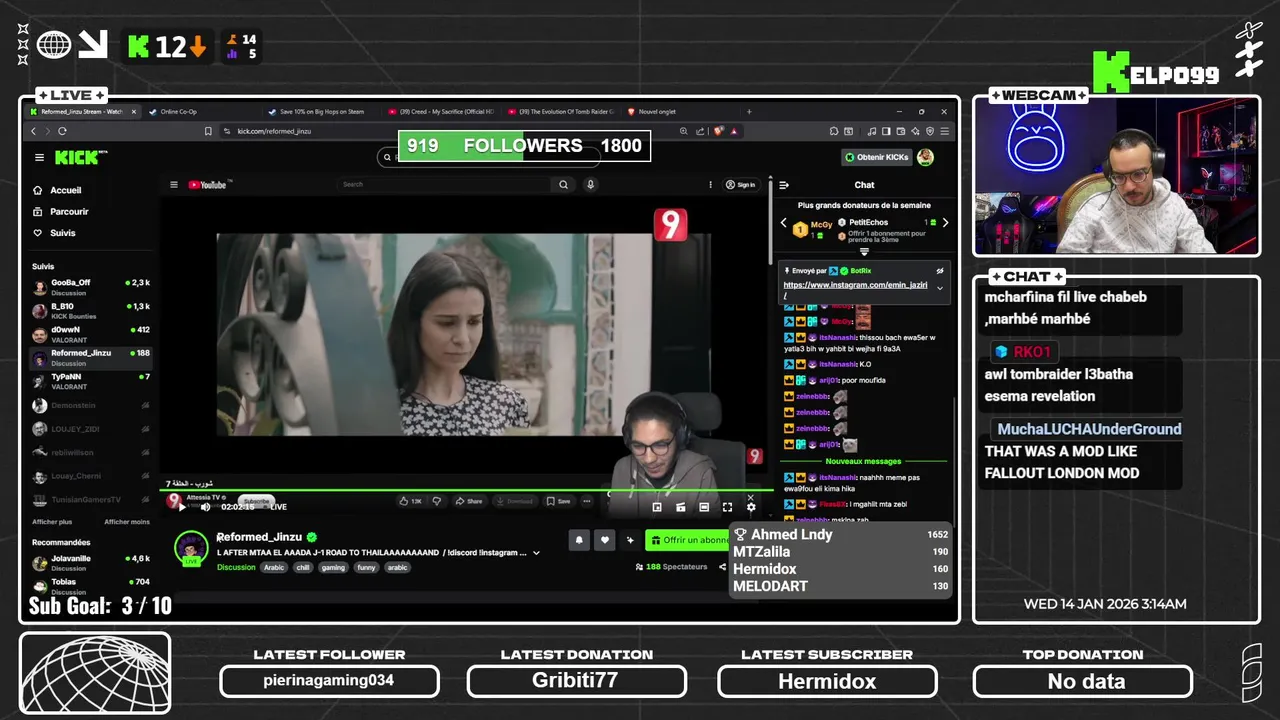This screenshot has width=1280, height=720.
Task: Open Parcourir in Kick sidebar
Action: click(61, 212)
